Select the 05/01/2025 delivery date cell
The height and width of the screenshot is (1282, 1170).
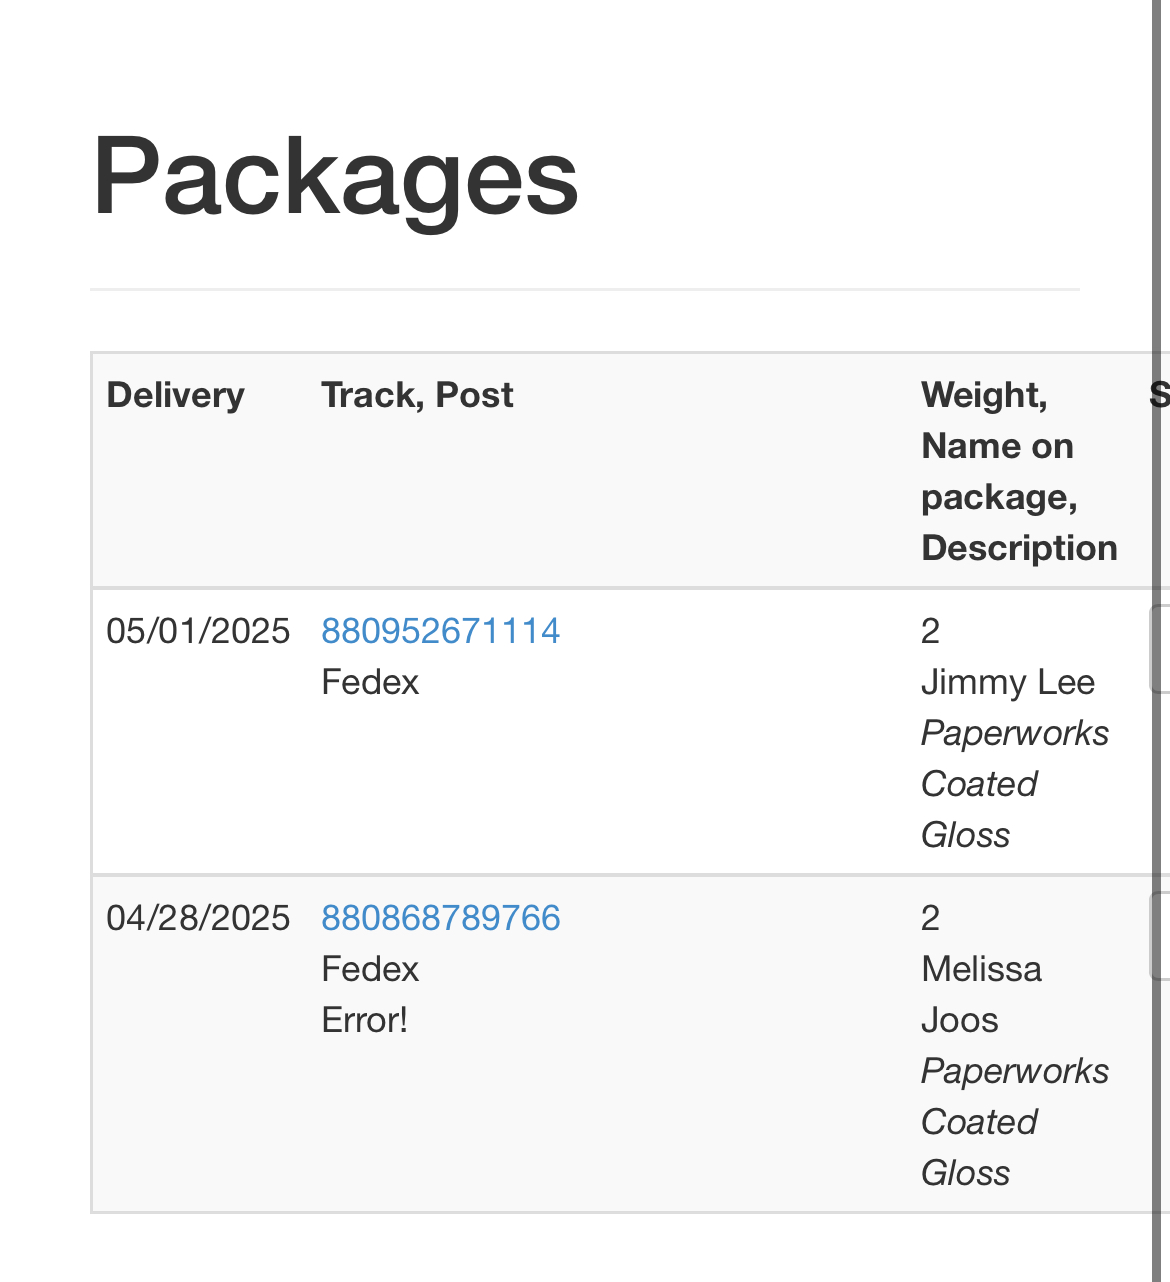198,631
